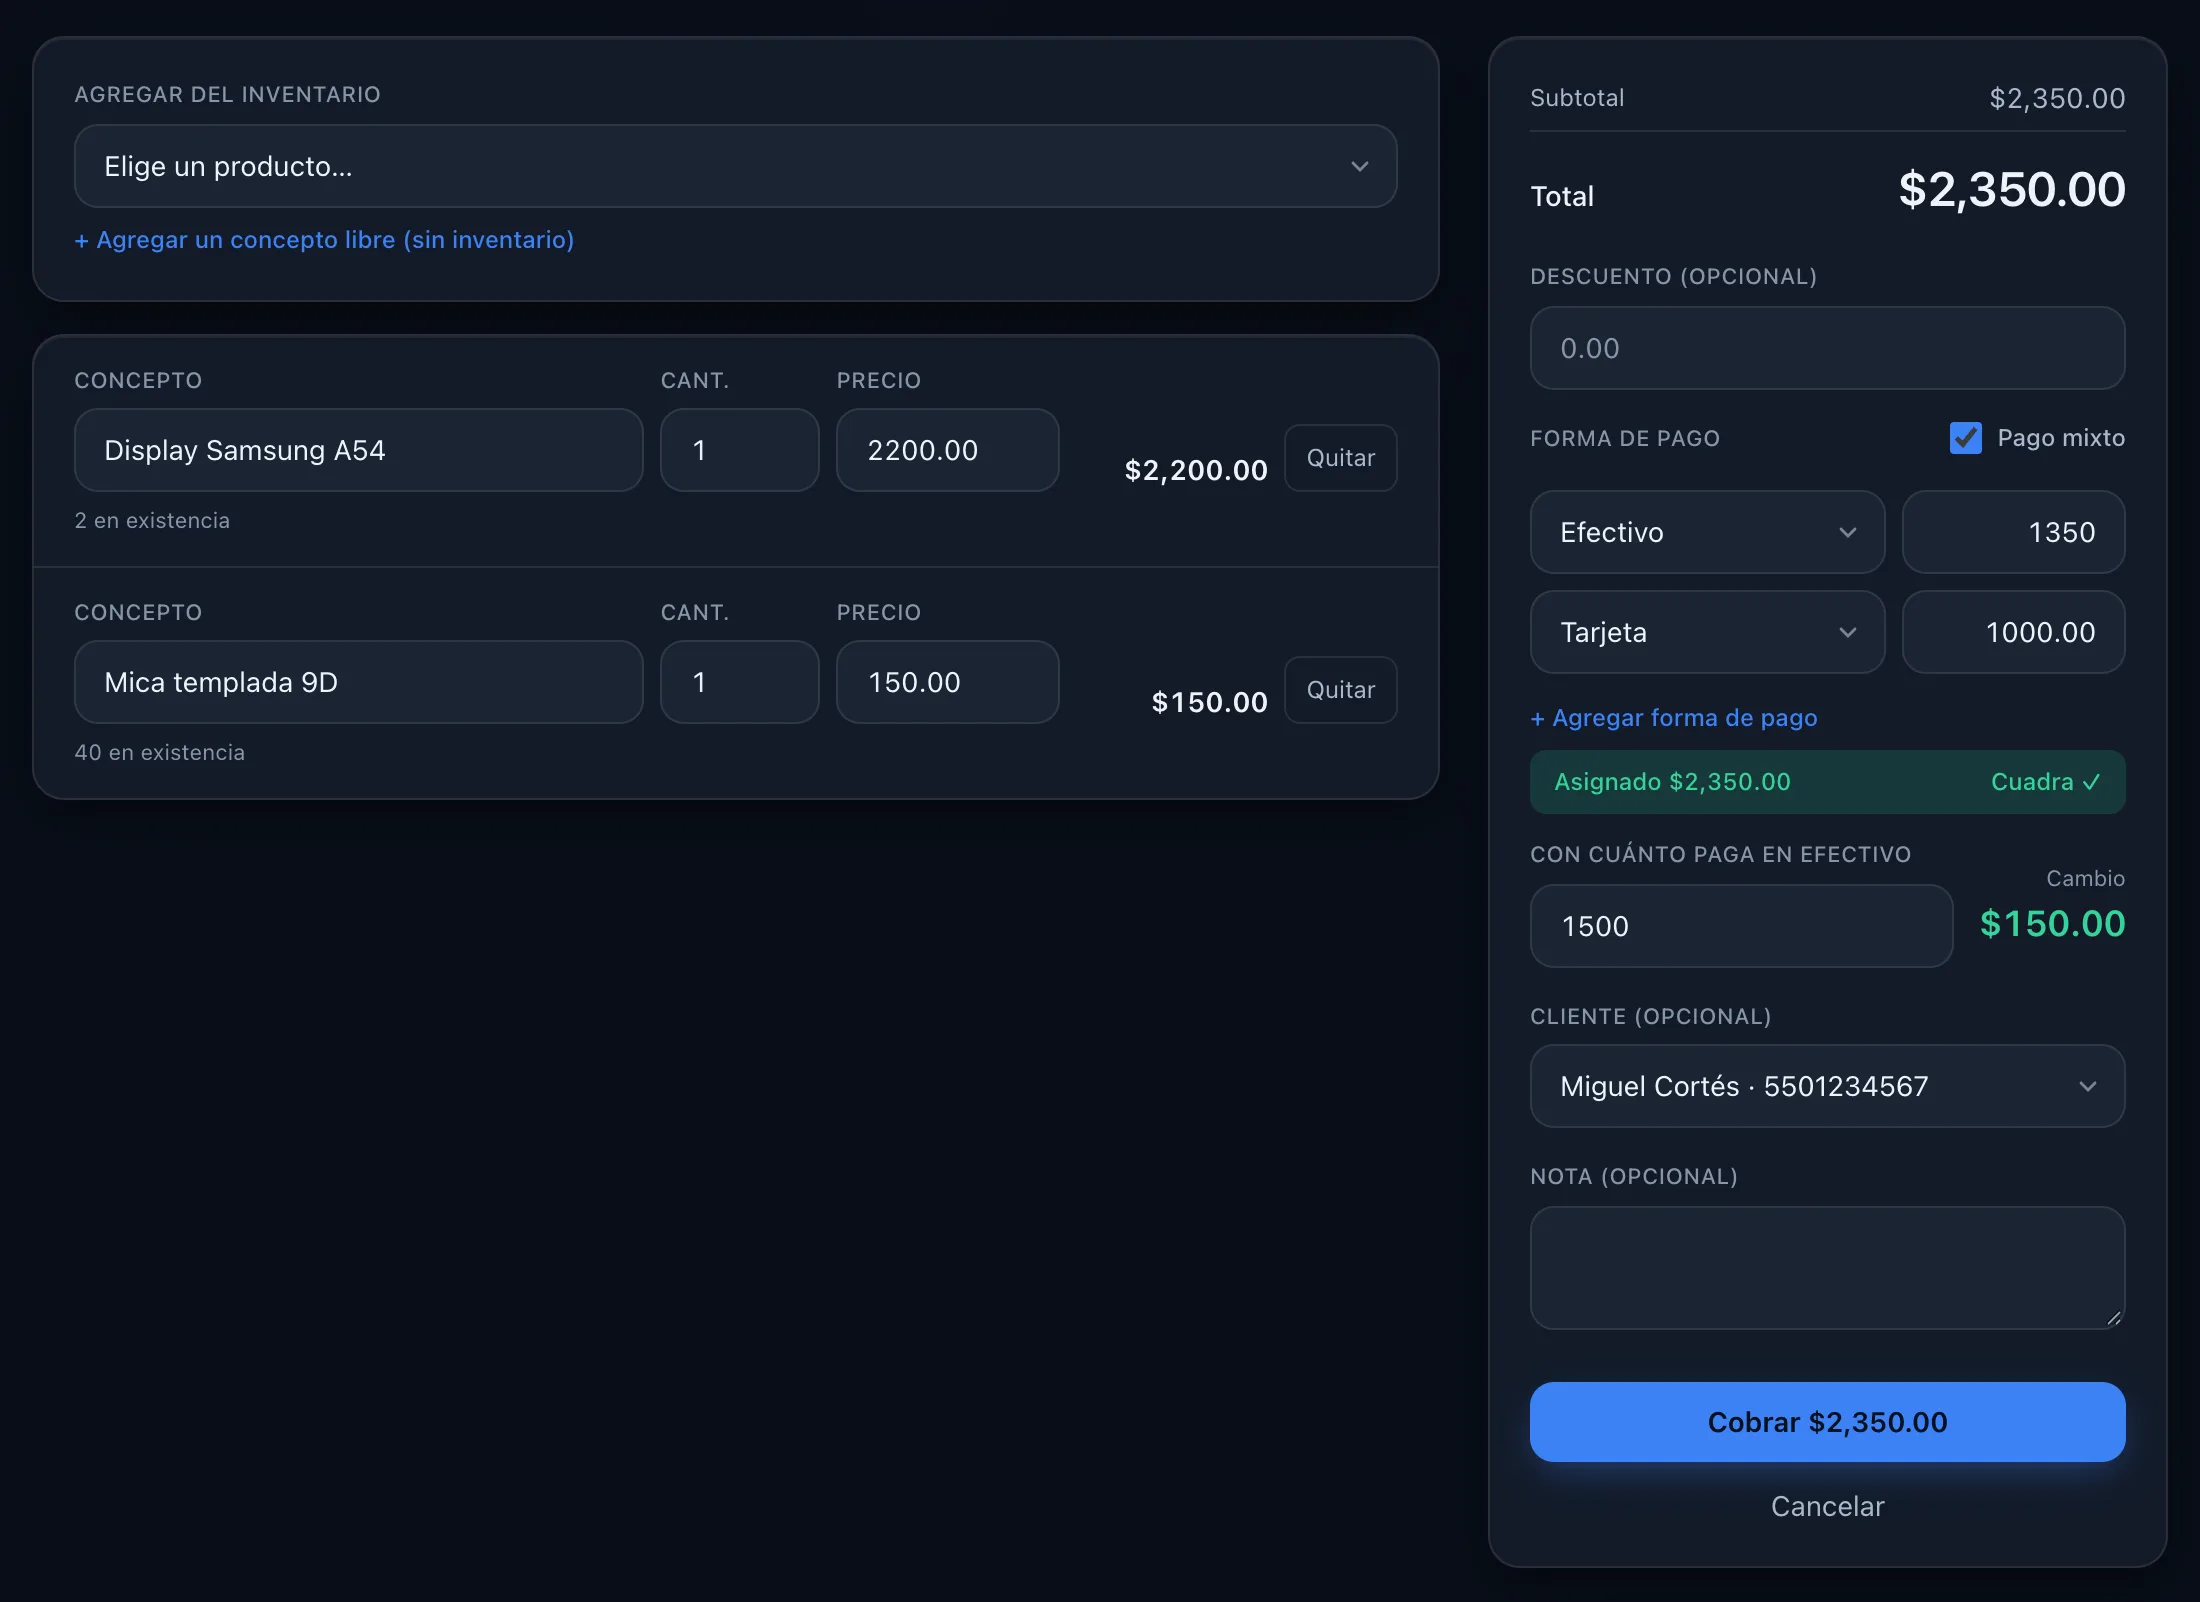Click the 150.00 price field

pos(947,682)
